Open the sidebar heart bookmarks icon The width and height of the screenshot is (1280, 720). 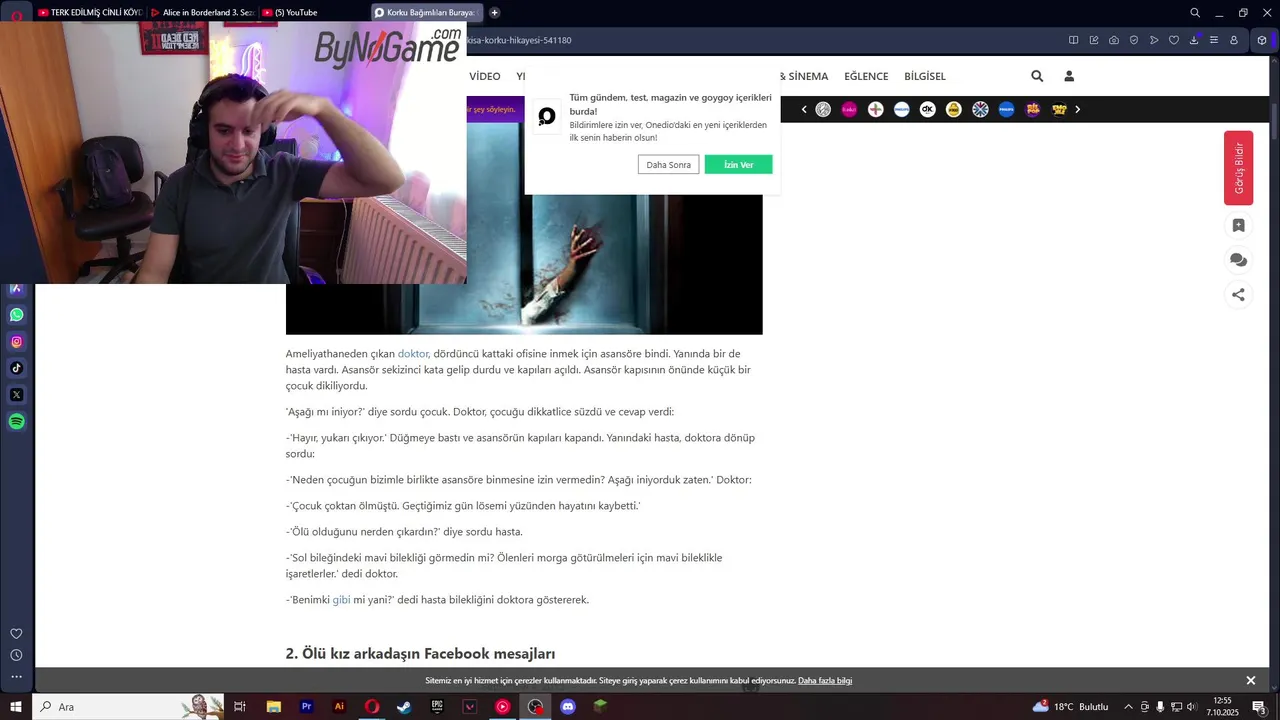[16, 634]
